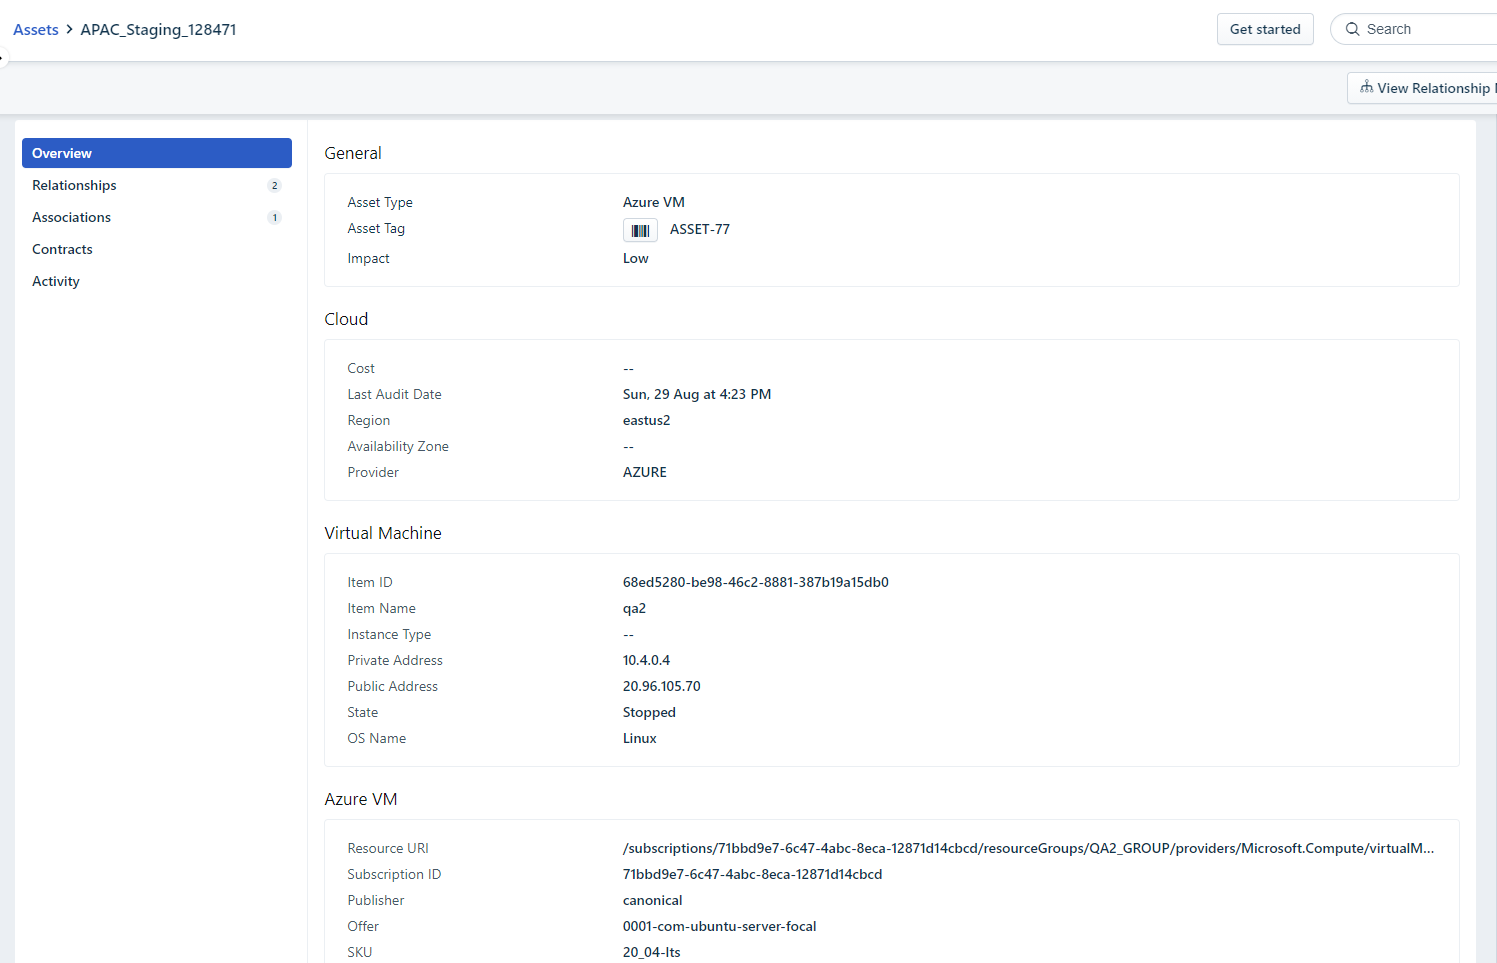Click the SKU value 20_04-lts
This screenshot has width=1497, height=963.
point(652,952)
